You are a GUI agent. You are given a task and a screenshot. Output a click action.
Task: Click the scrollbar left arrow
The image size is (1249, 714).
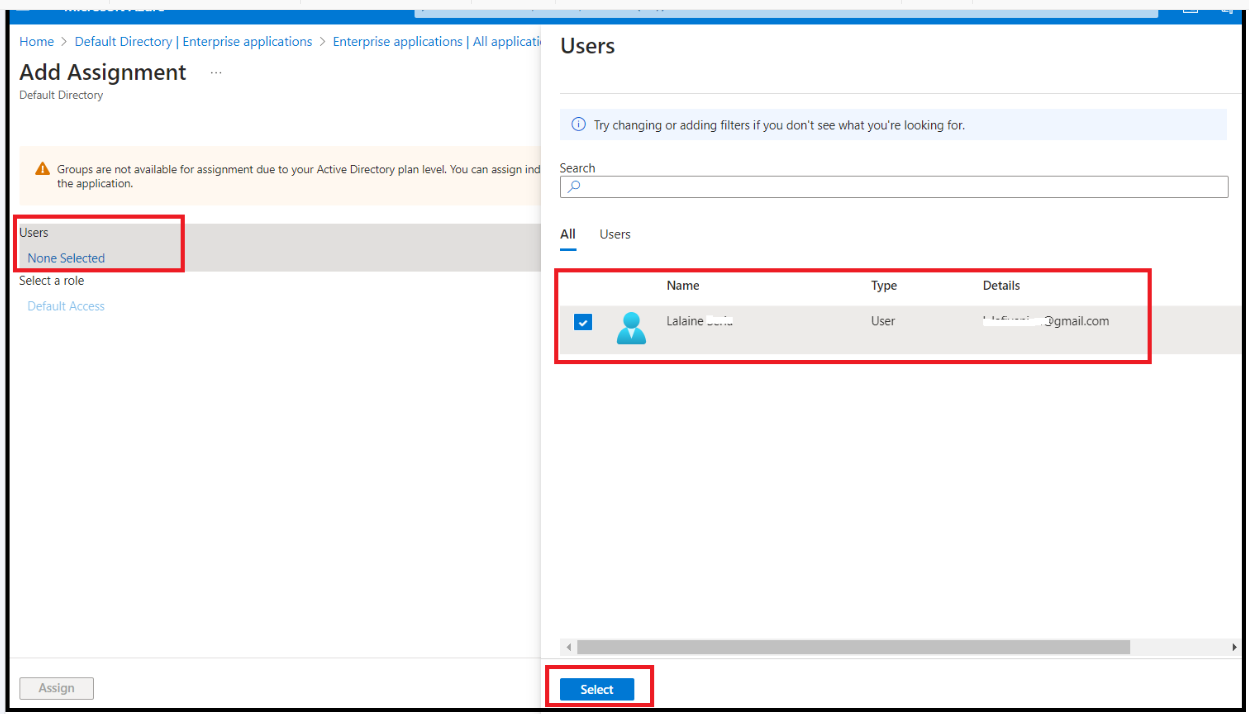click(x=568, y=647)
